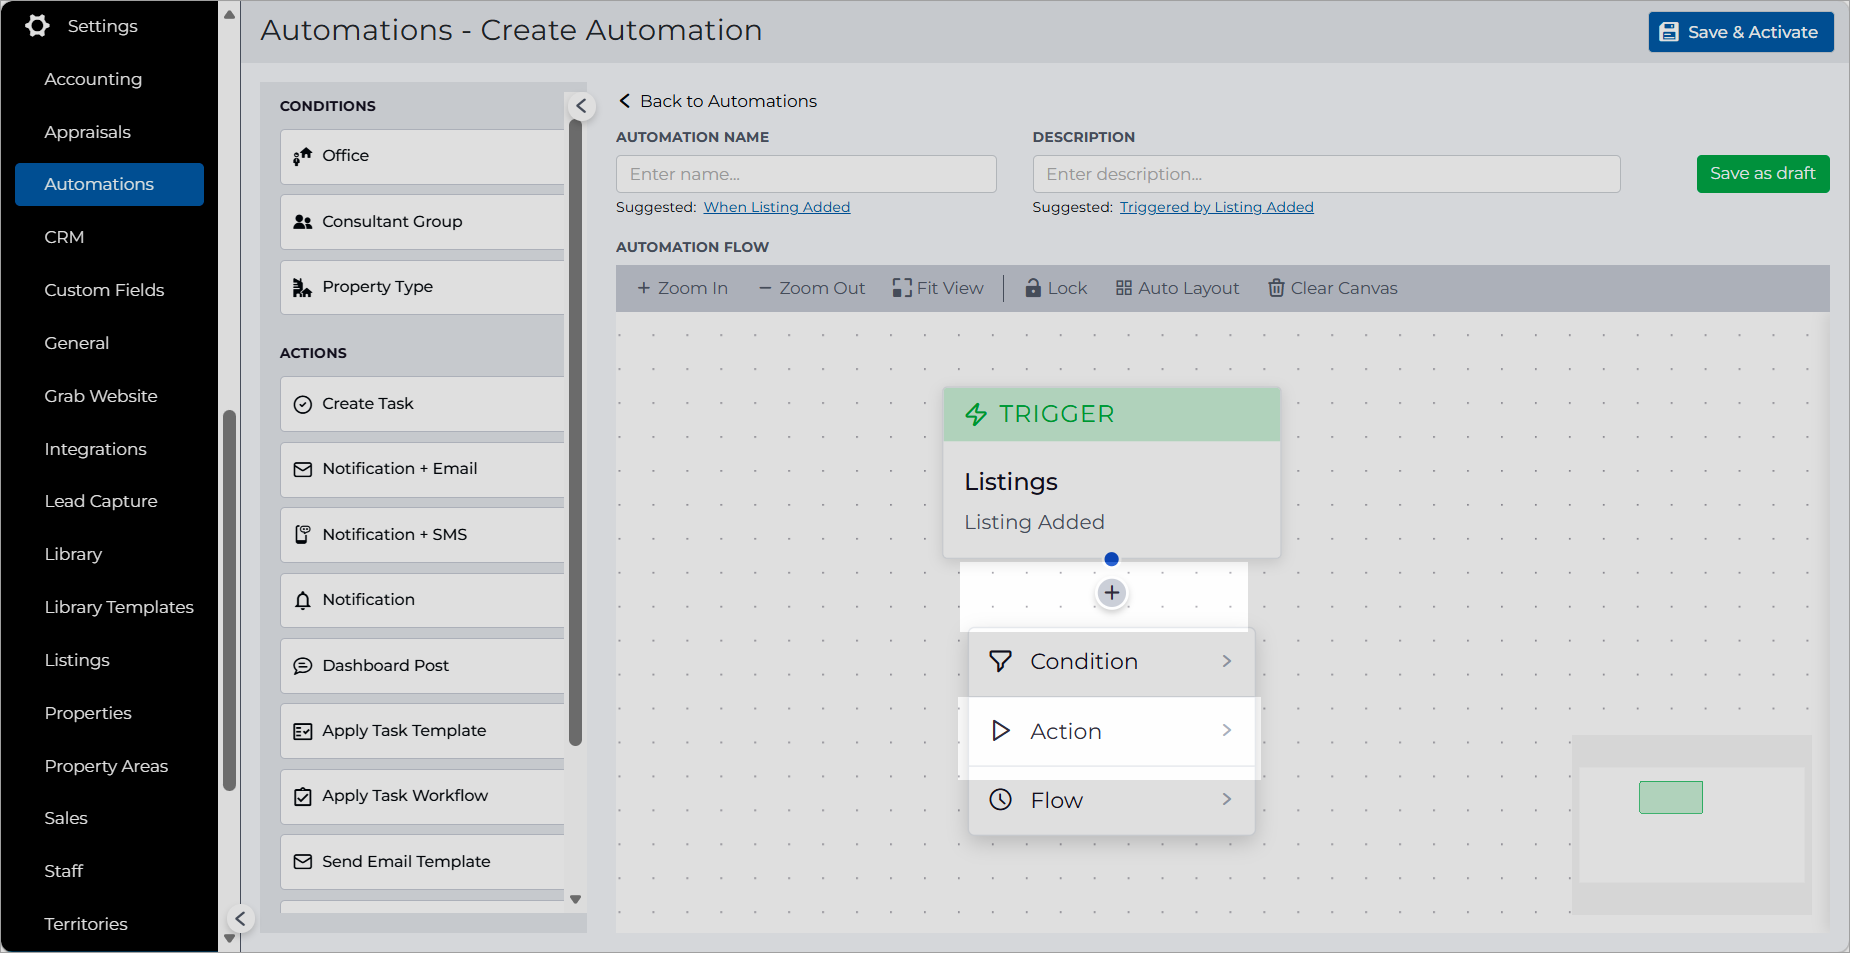Focus the automation name field
This screenshot has height=953, width=1850.
tap(806, 174)
